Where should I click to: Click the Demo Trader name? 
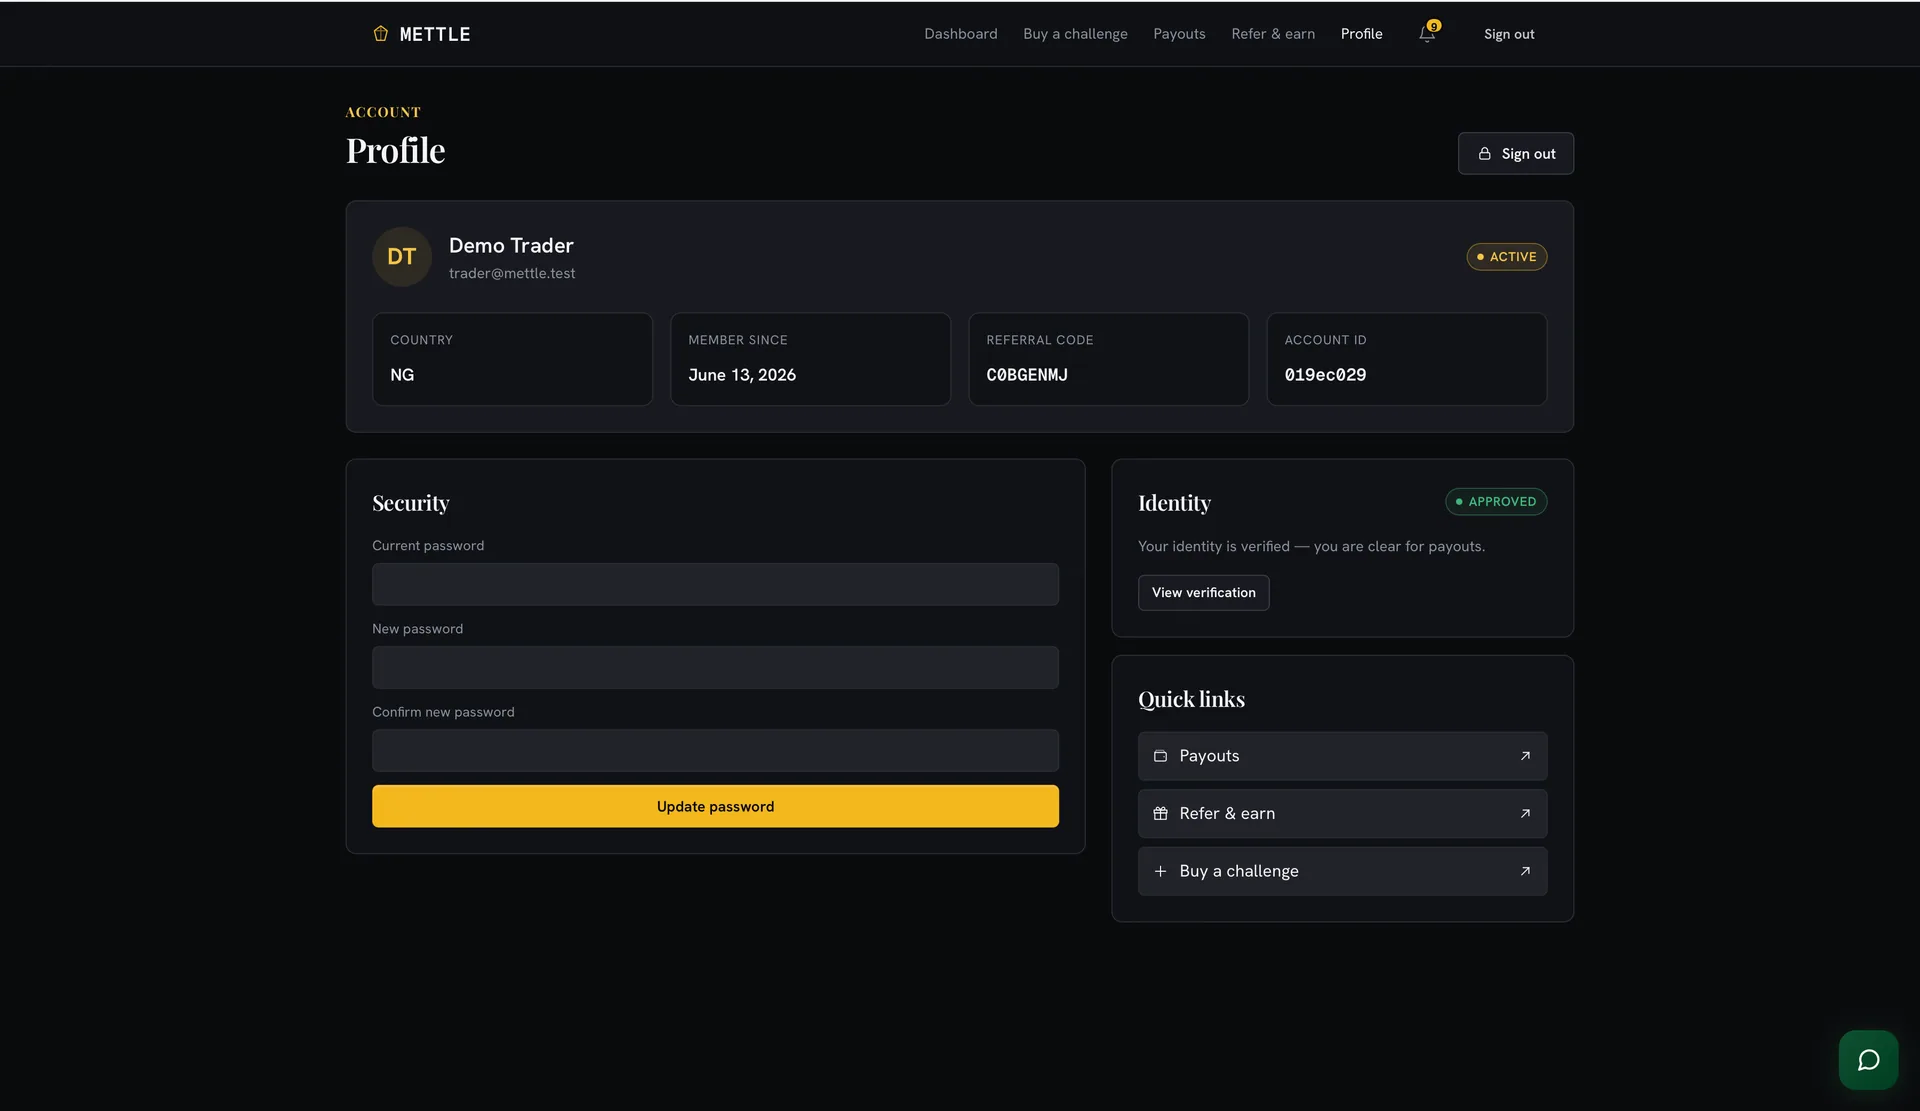511,246
